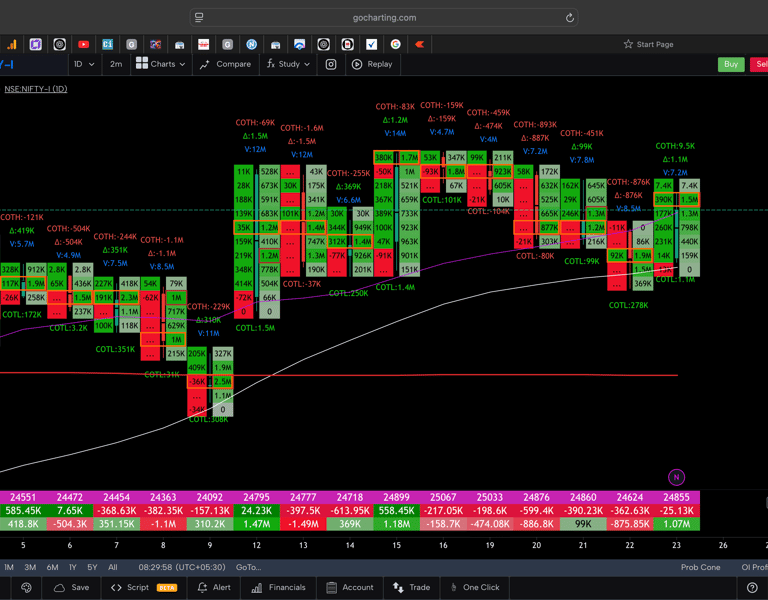
Task: Click the Financials bar-chart icon
Action: pos(257,587)
